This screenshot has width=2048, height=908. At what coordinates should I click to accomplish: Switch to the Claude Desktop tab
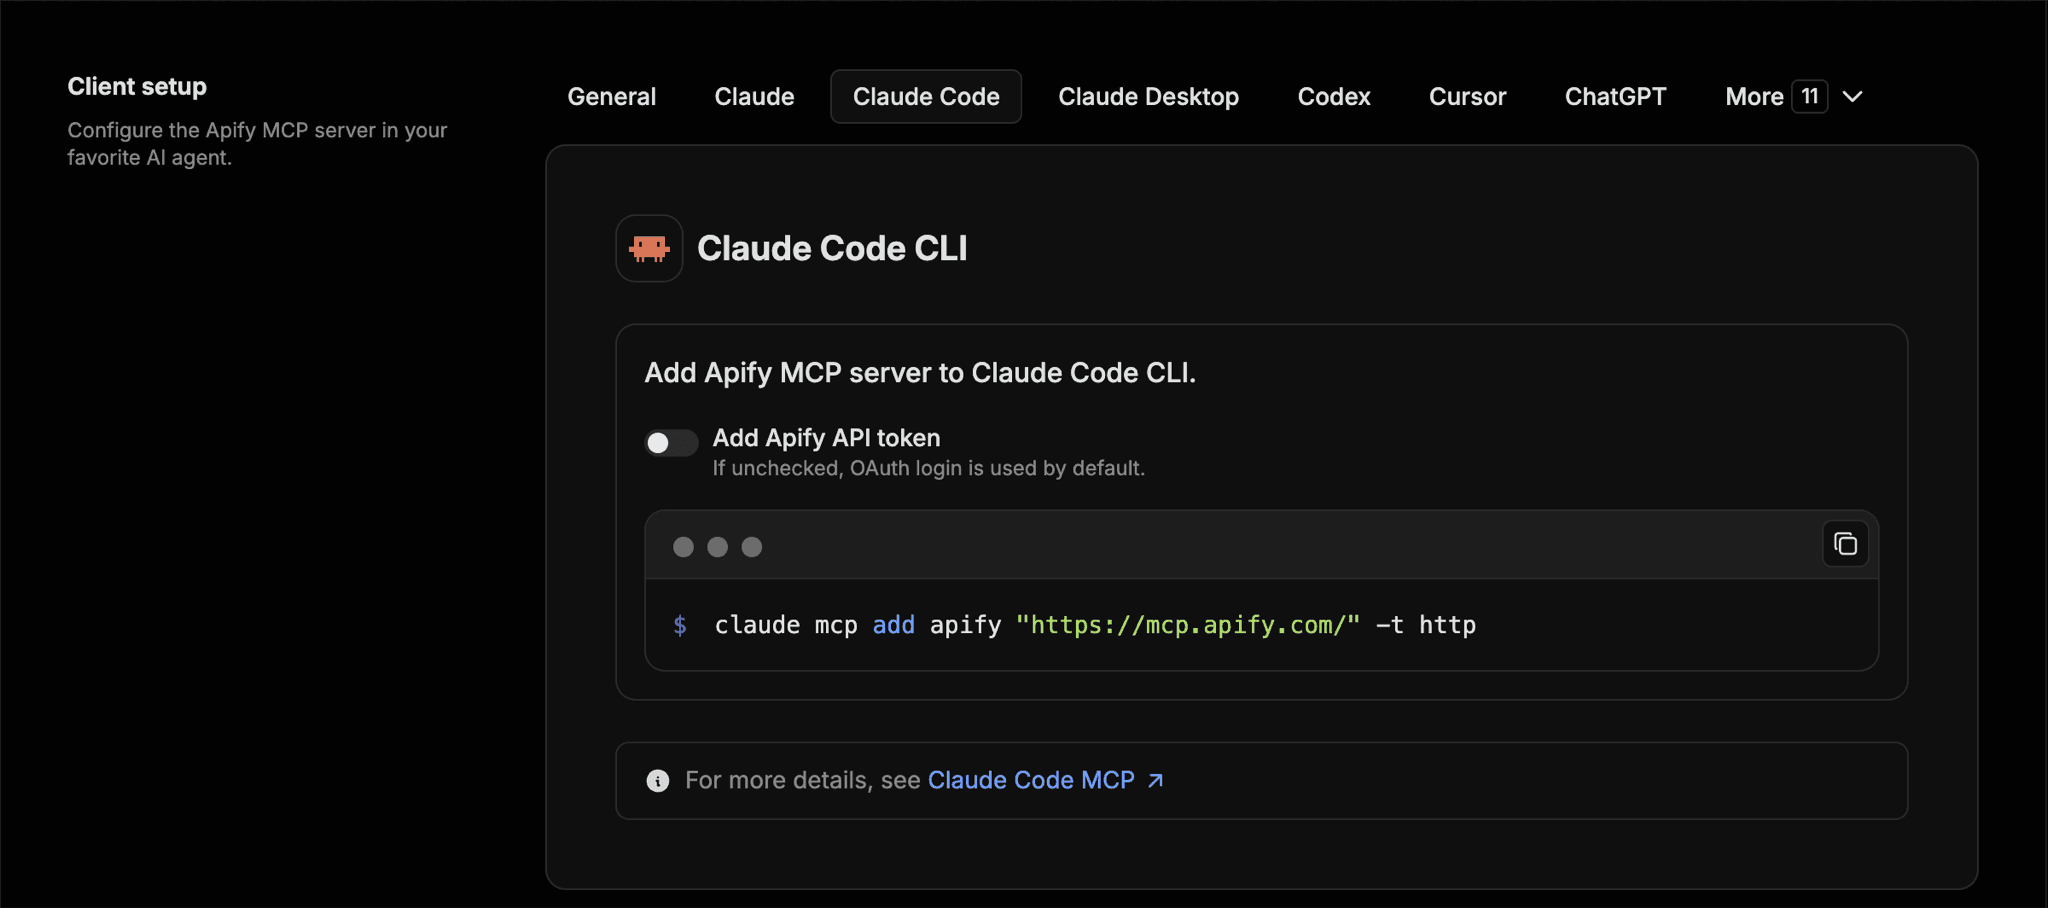tap(1149, 97)
